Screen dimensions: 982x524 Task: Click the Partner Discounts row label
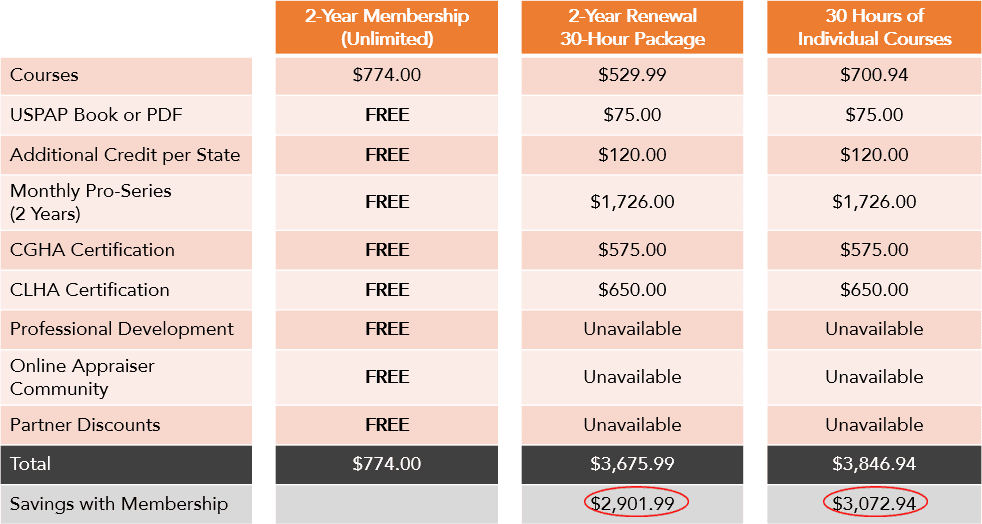(85, 424)
